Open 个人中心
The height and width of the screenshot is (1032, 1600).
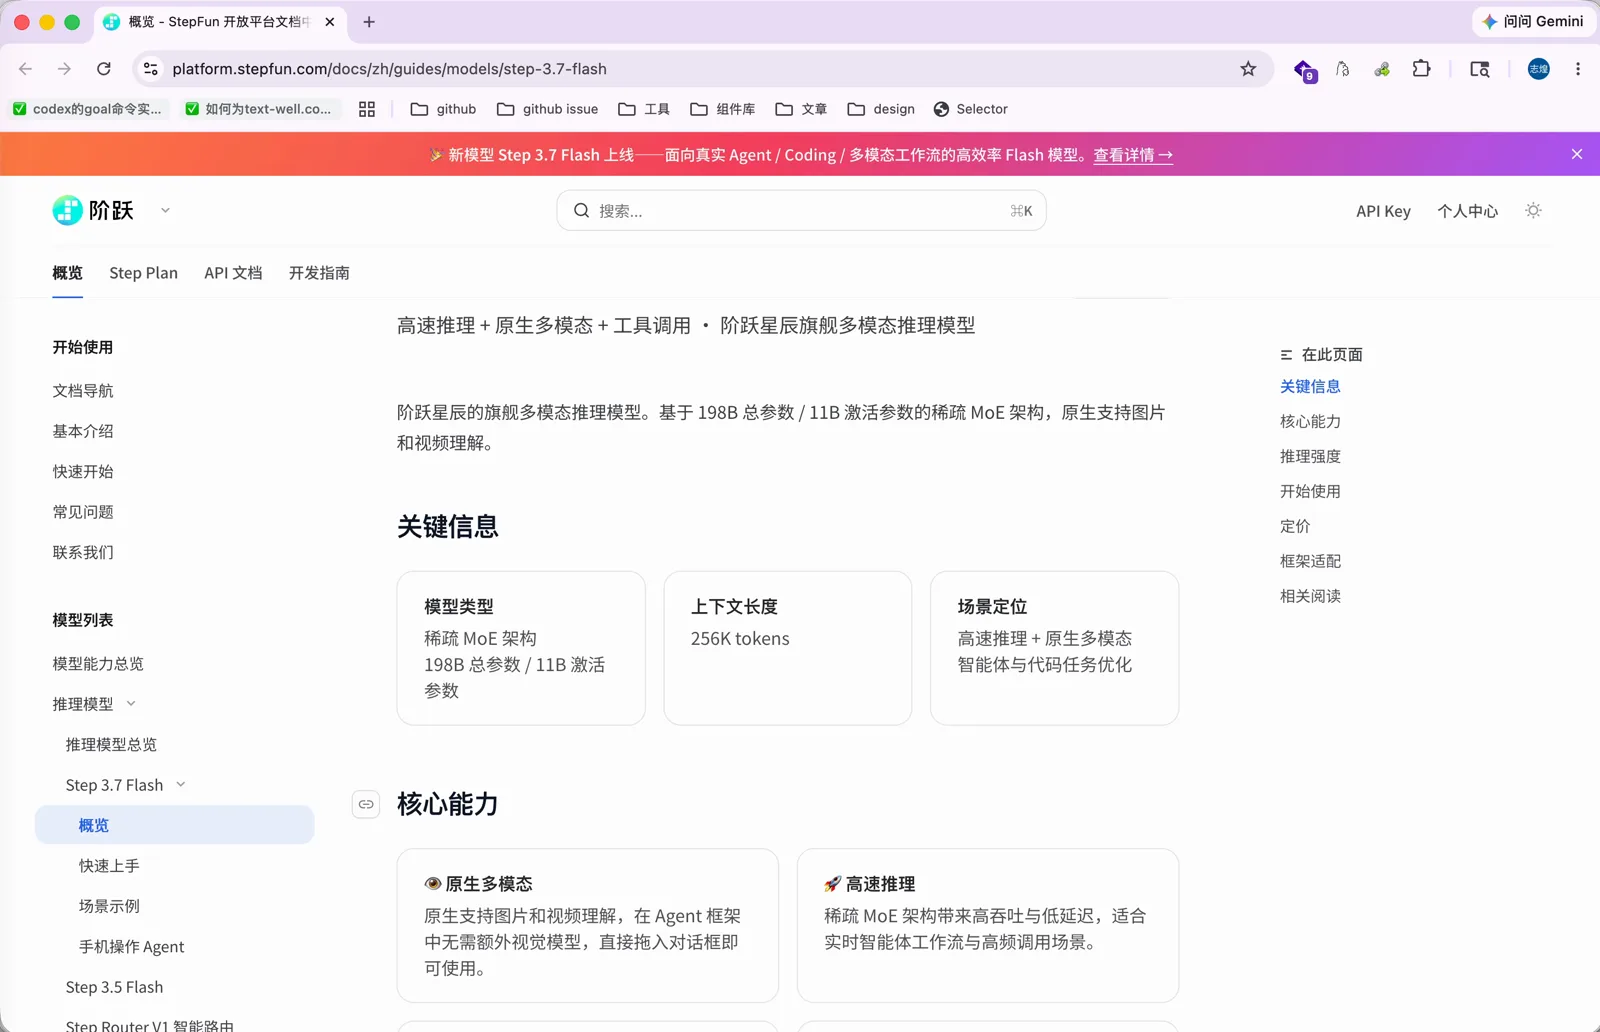click(1467, 211)
